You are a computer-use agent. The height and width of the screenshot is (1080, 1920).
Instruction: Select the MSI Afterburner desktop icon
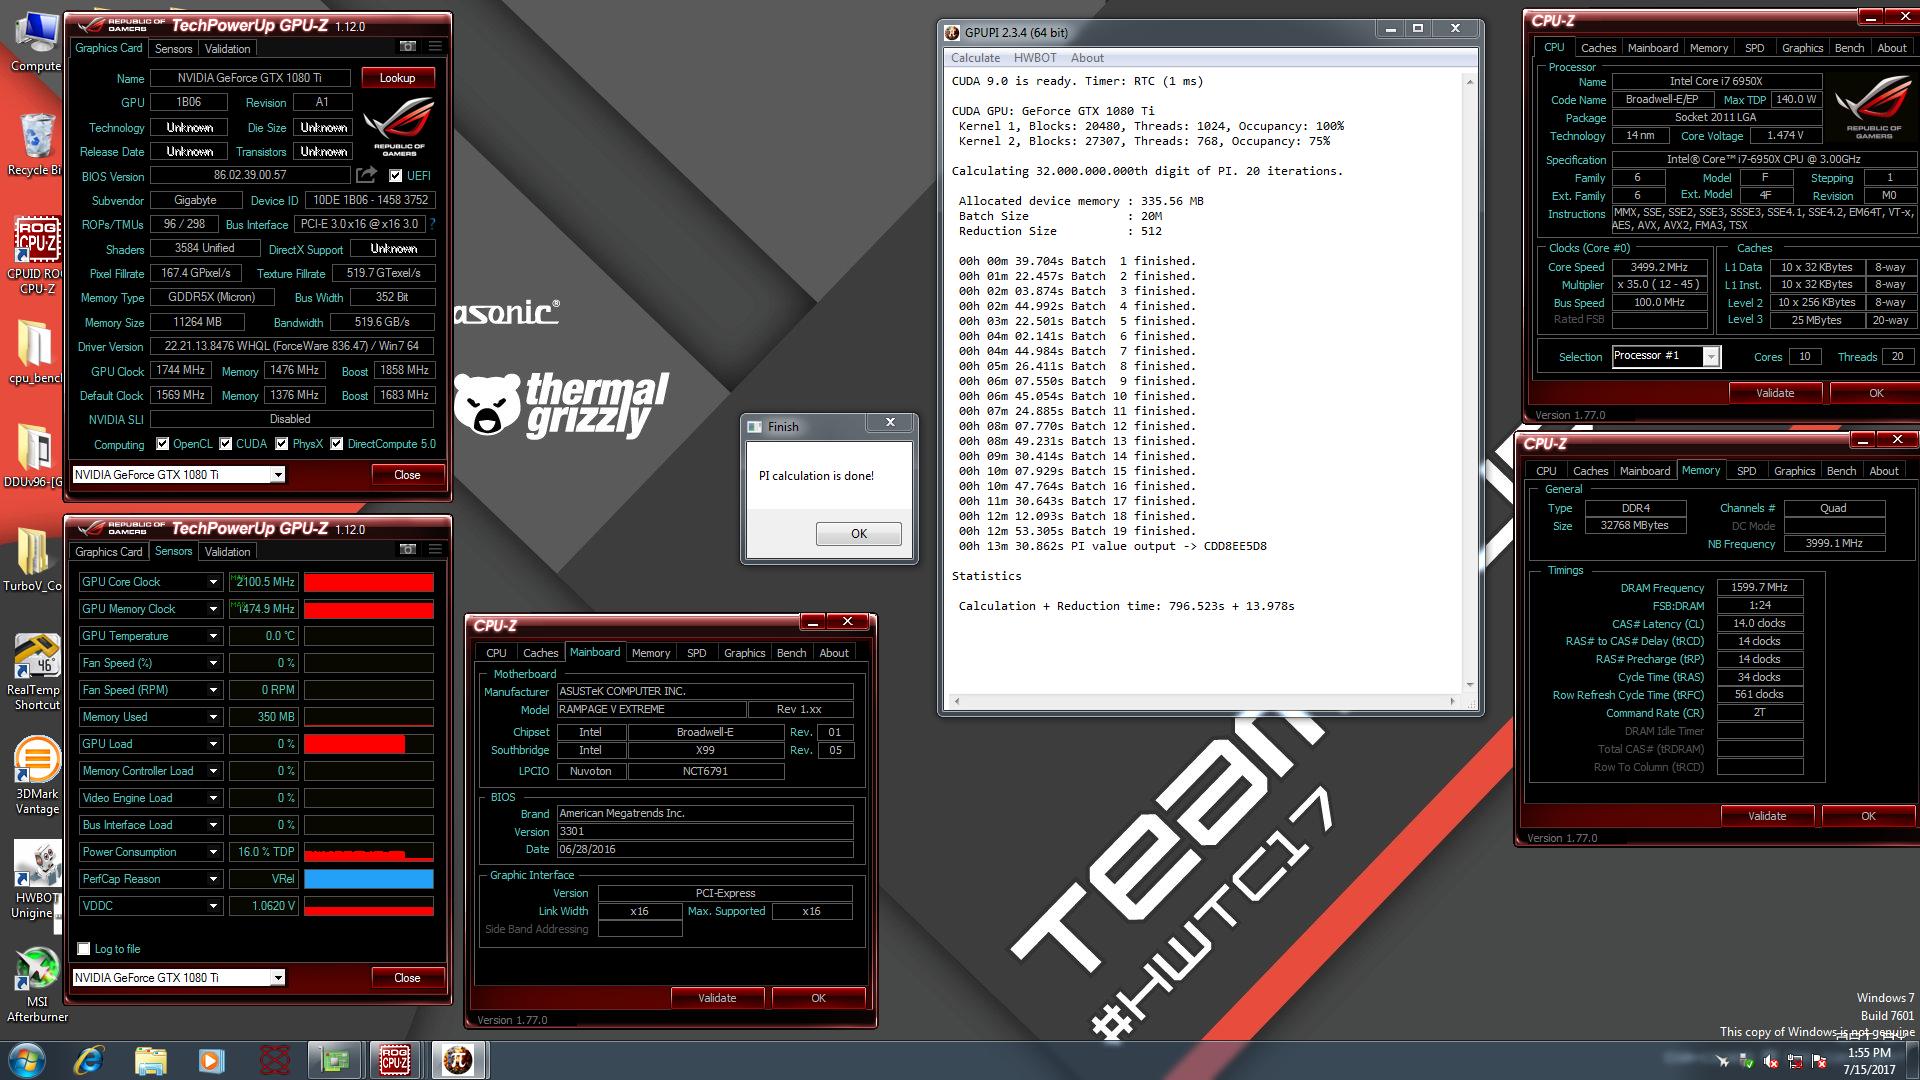(x=36, y=984)
